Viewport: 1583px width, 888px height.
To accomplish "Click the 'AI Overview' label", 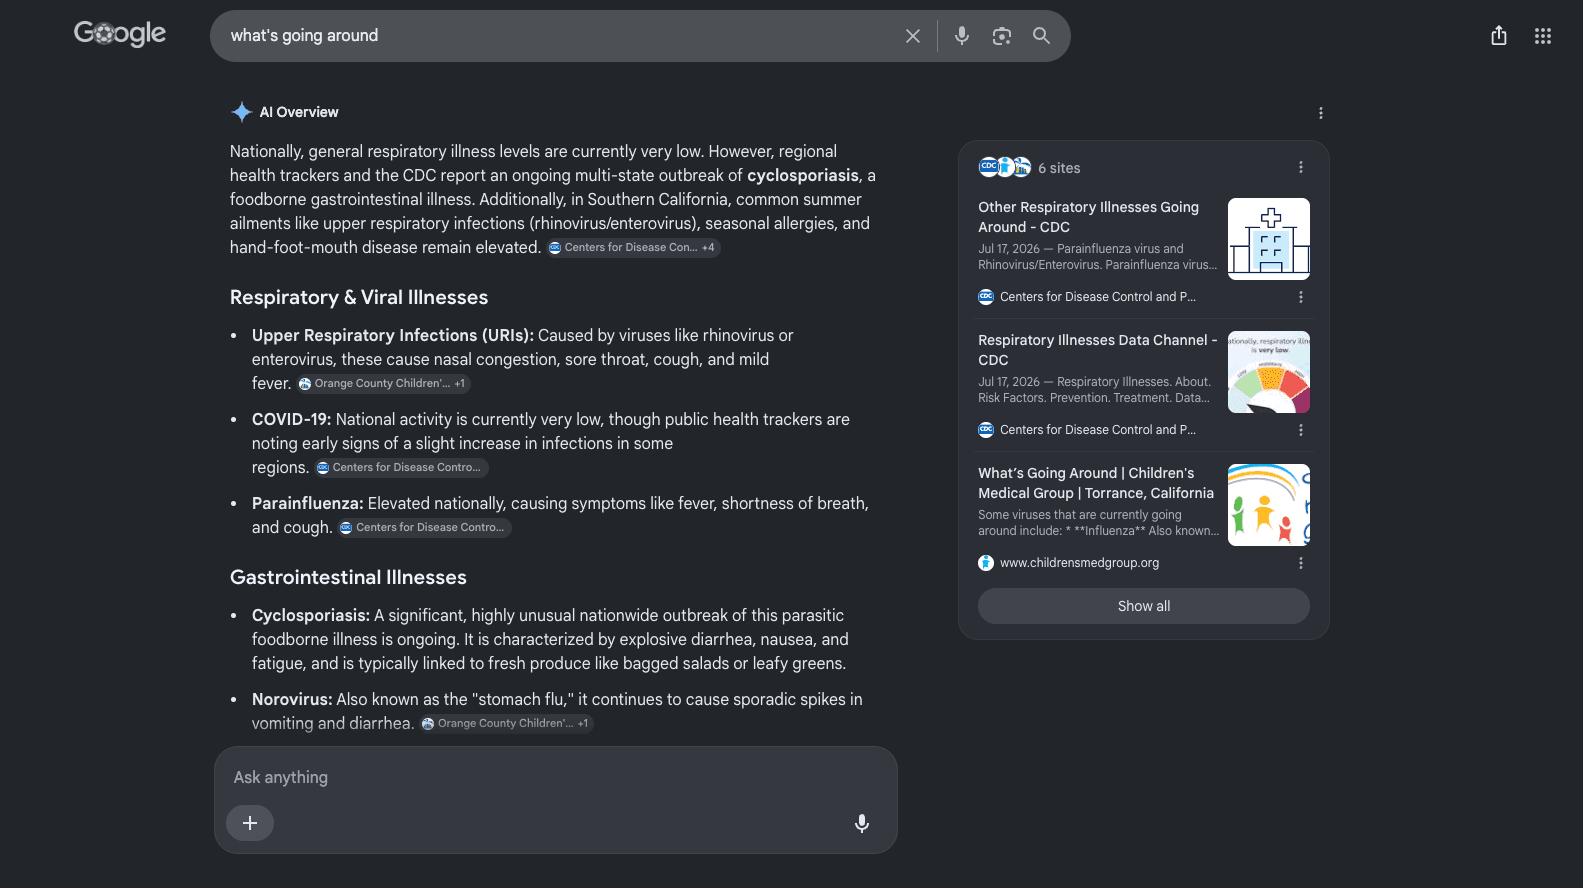I will coord(299,112).
